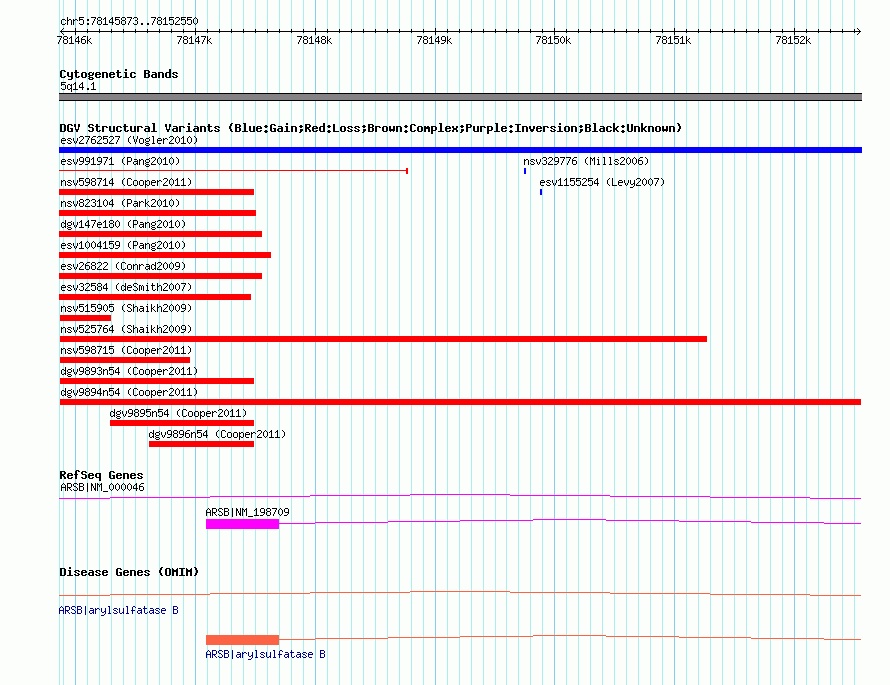The image size is (890, 685).
Task: Click the 78152k ruler position
Action: (x=793, y=40)
